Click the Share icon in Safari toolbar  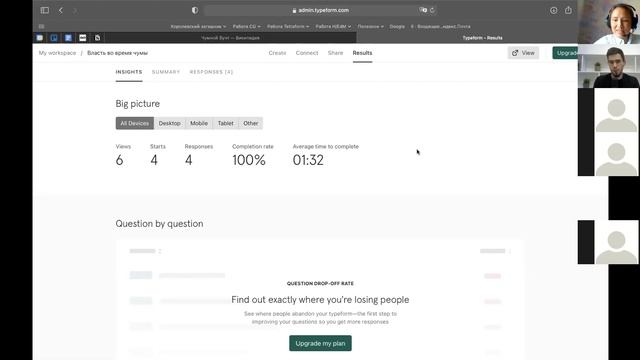tap(568, 10)
